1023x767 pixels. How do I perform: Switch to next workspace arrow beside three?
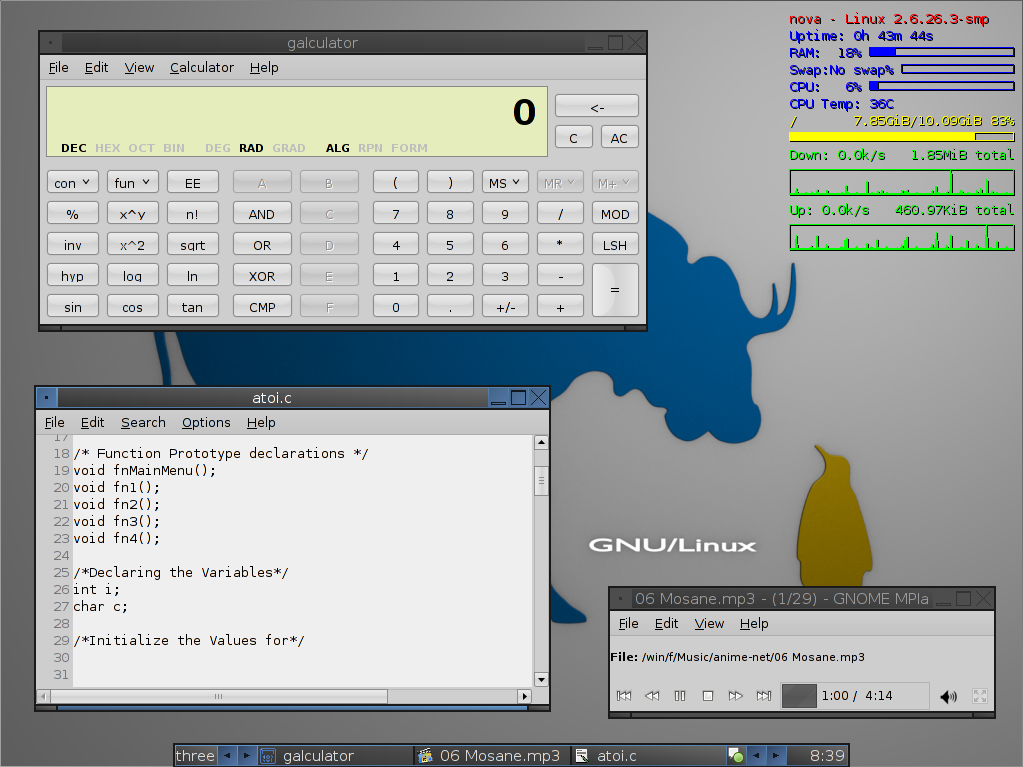247,755
